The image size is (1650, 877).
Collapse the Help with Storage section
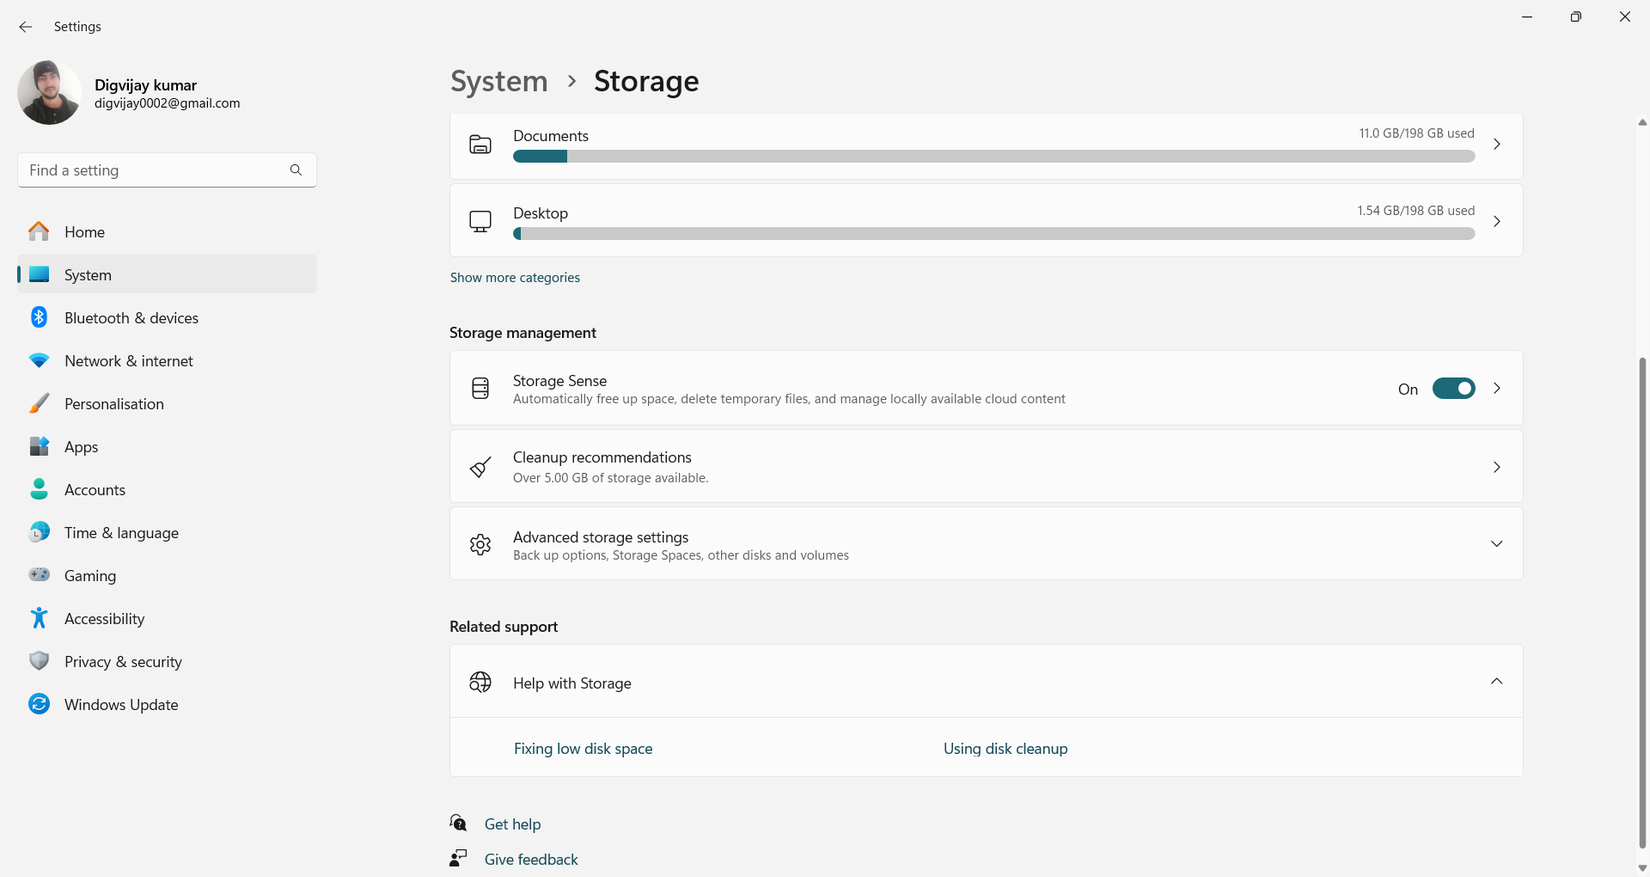click(x=1496, y=682)
